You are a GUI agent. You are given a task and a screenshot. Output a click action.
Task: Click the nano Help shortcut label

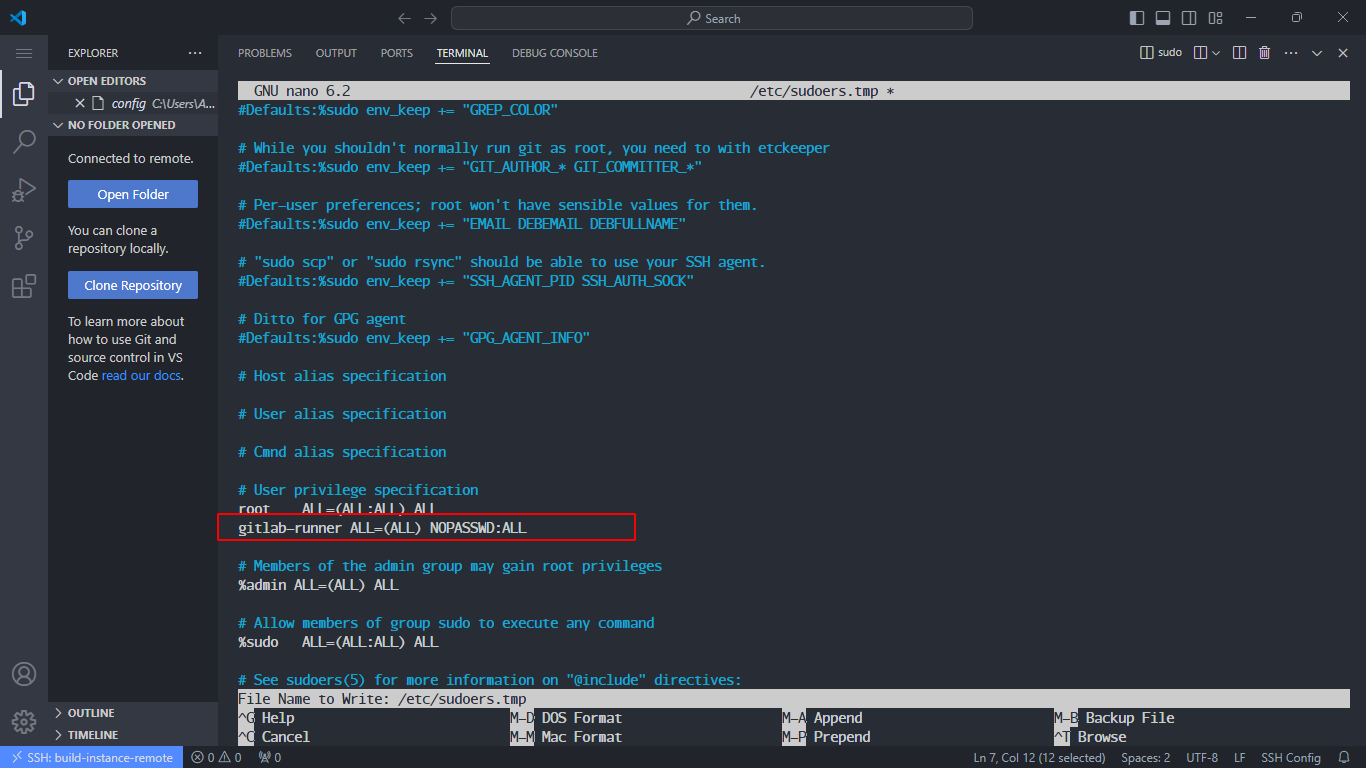(278, 718)
